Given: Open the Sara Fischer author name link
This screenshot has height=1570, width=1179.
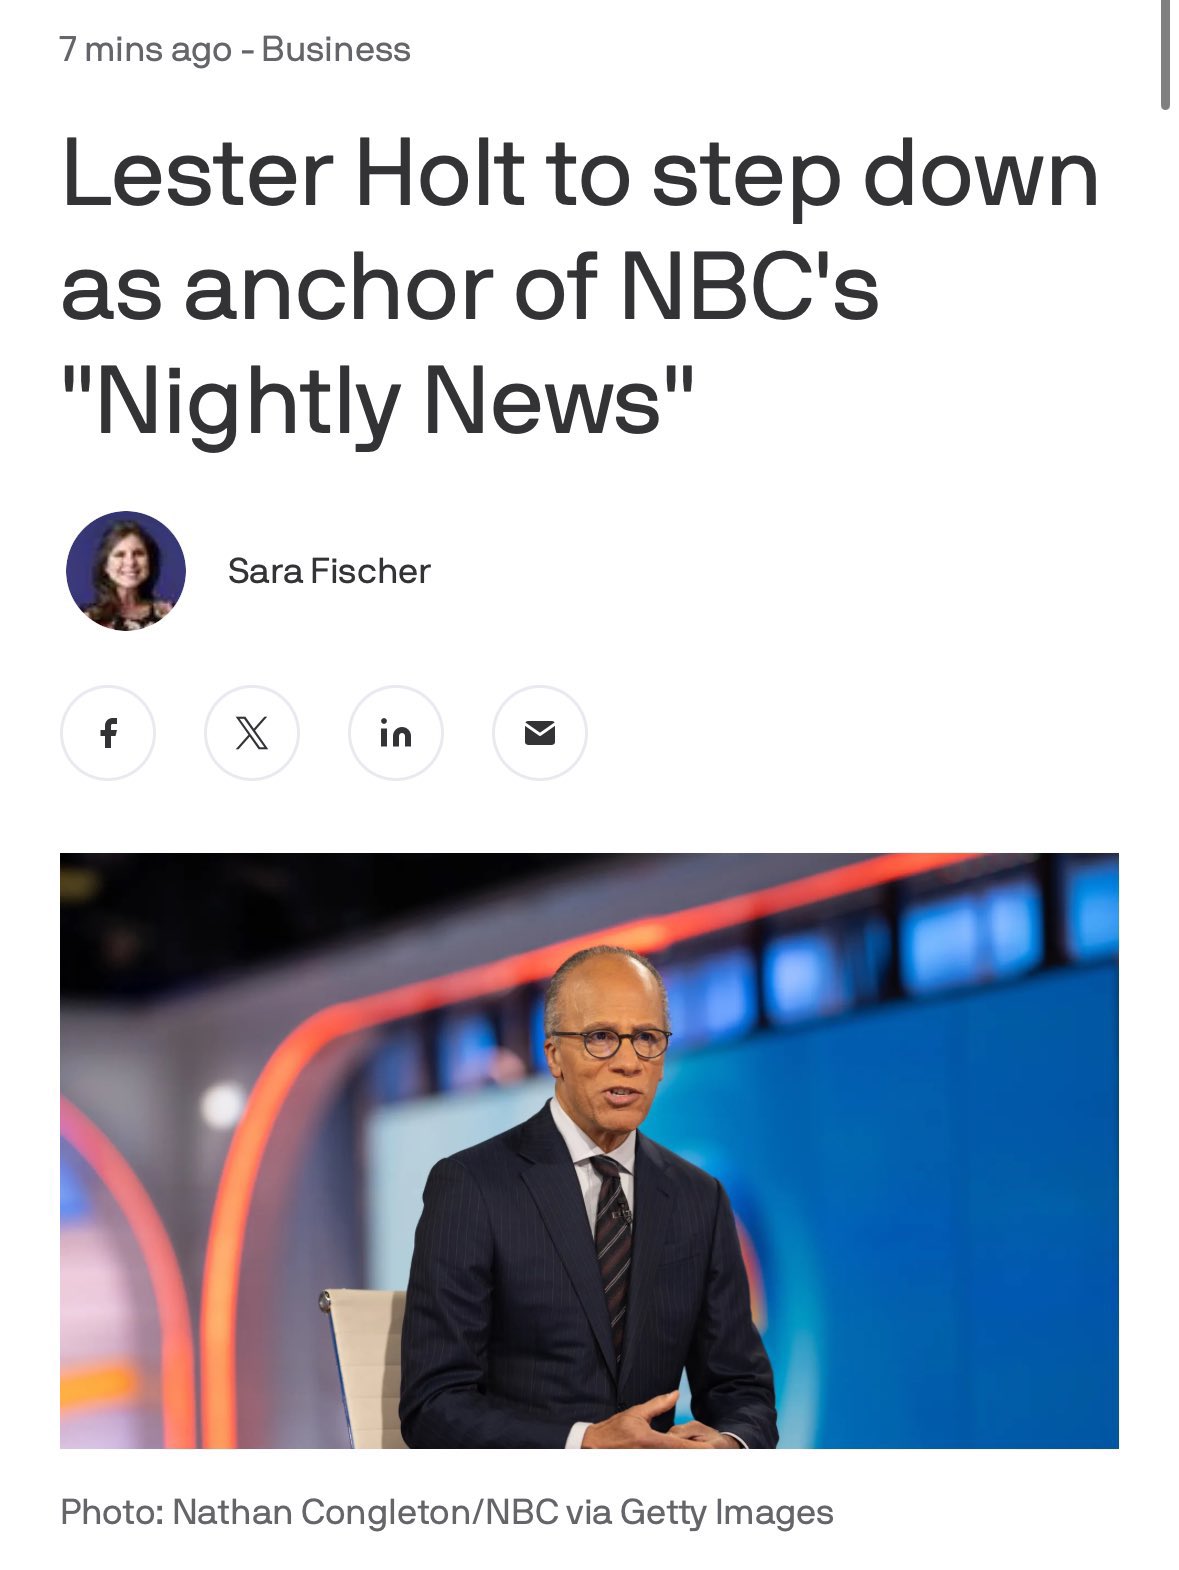Looking at the screenshot, I should tap(329, 571).
